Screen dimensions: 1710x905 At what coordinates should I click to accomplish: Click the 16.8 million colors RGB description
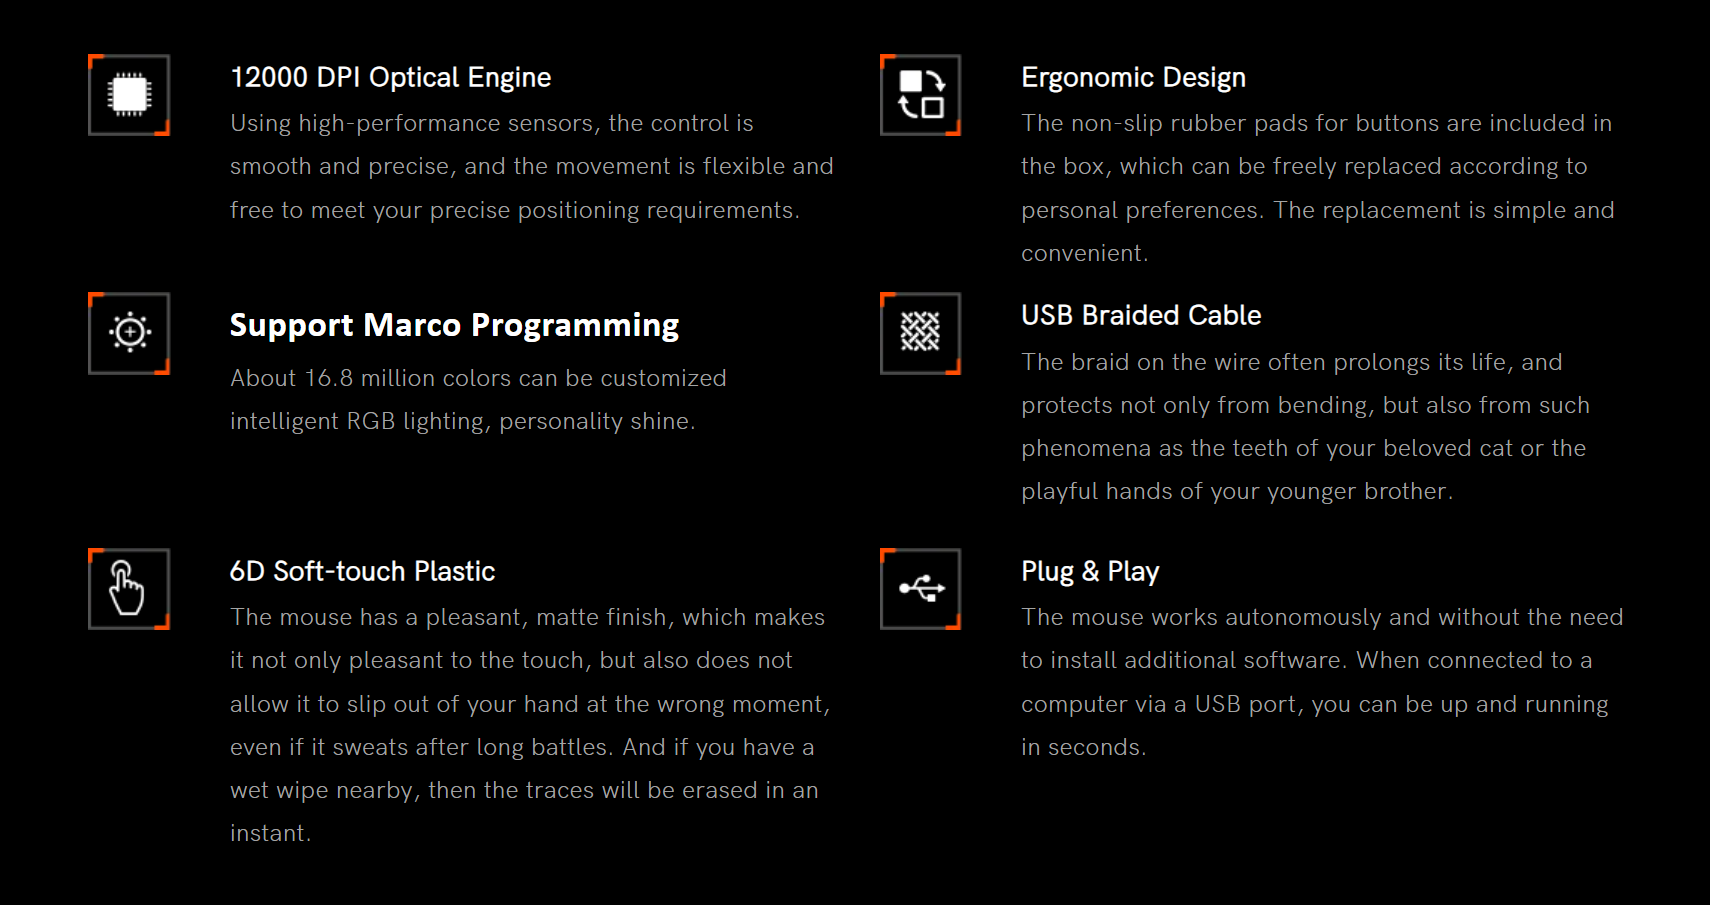478,400
